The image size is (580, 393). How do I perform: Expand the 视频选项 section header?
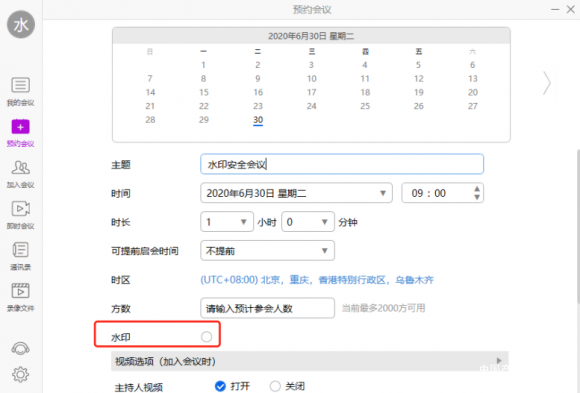tap(310, 361)
